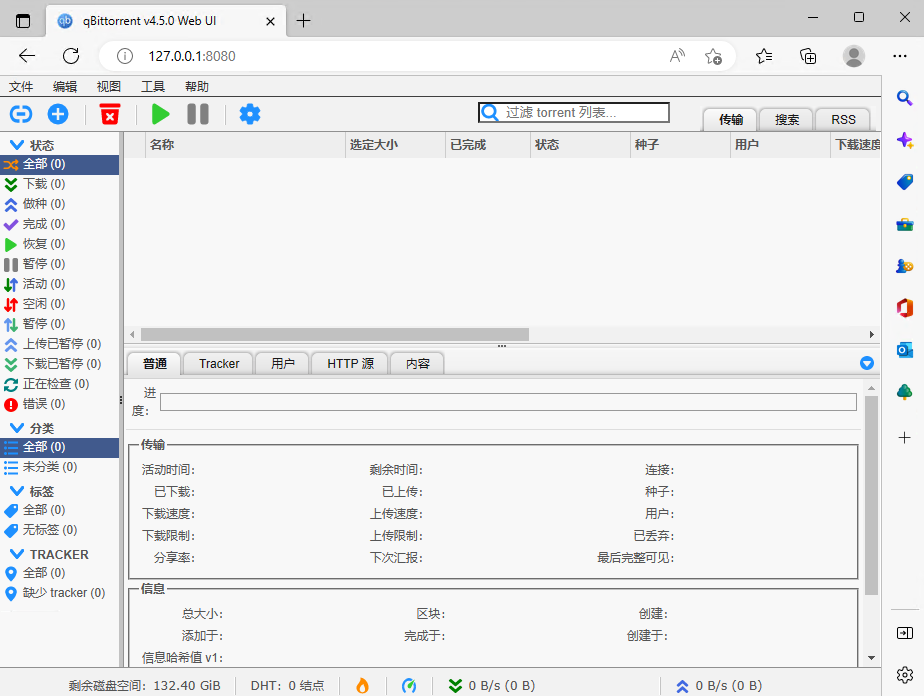The height and width of the screenshot is (696, 924).
Task: Collapse the 状态 filter section
Action: click(17, 145)
